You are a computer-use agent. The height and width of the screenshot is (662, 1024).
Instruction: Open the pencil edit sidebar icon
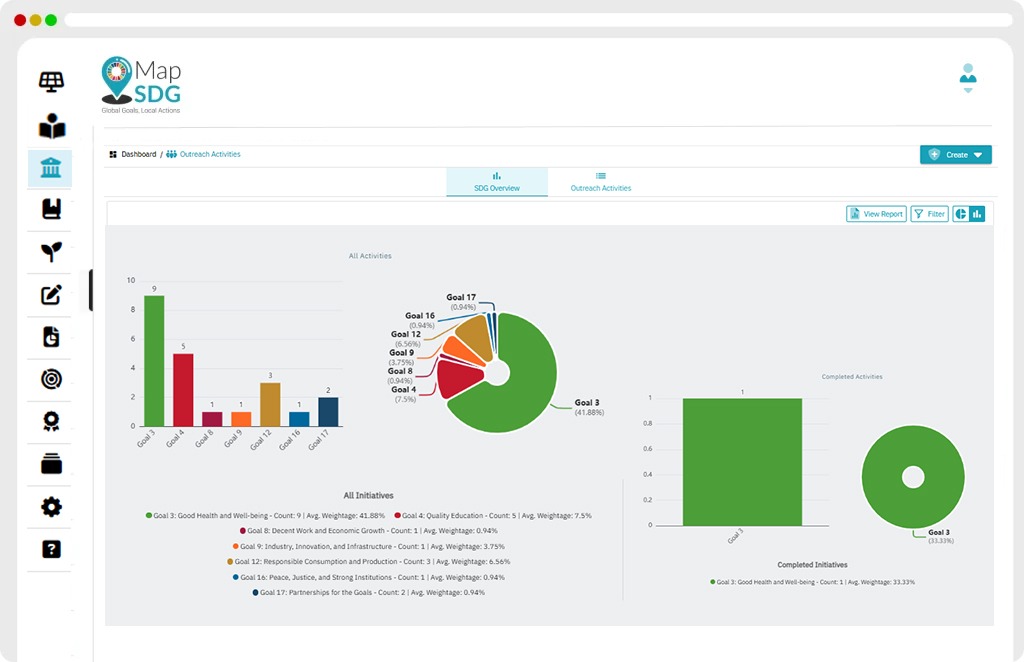[51, 294]
